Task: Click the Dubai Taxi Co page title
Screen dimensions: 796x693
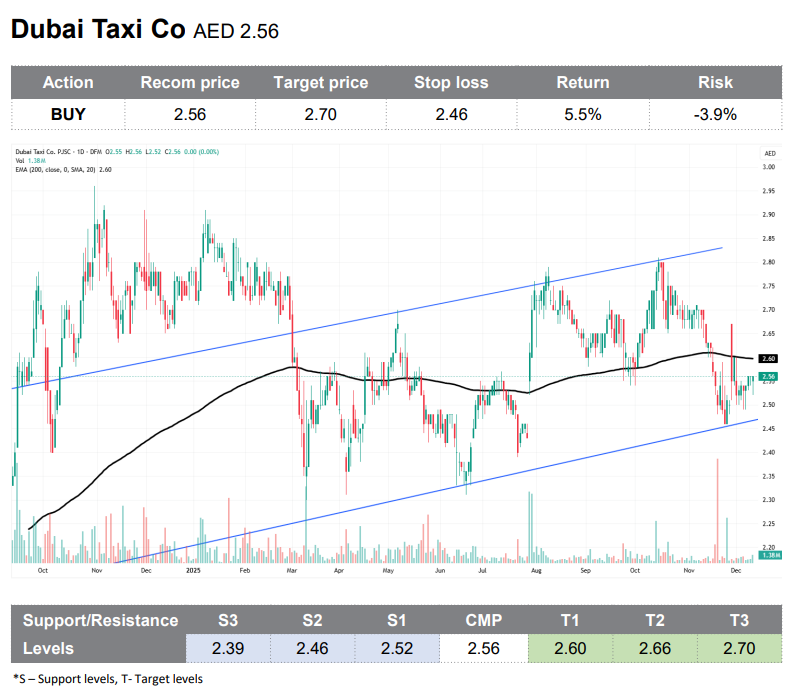Action: point(98,30)
